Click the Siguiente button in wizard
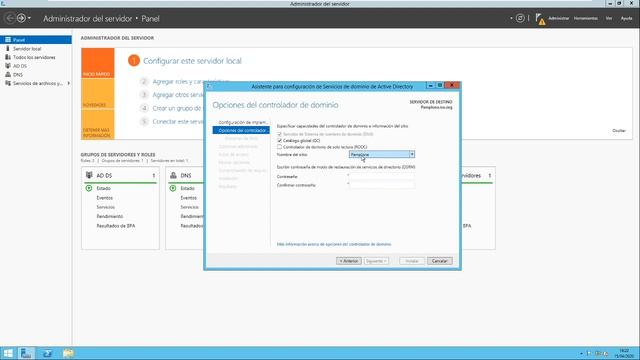 376,261
